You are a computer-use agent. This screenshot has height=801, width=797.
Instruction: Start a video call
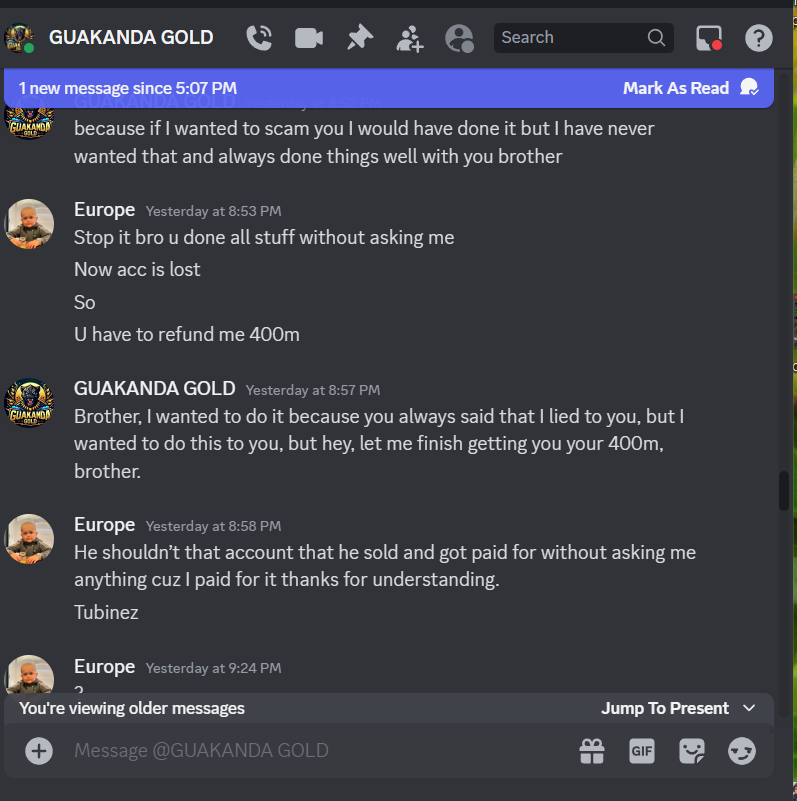click(309, 38)
